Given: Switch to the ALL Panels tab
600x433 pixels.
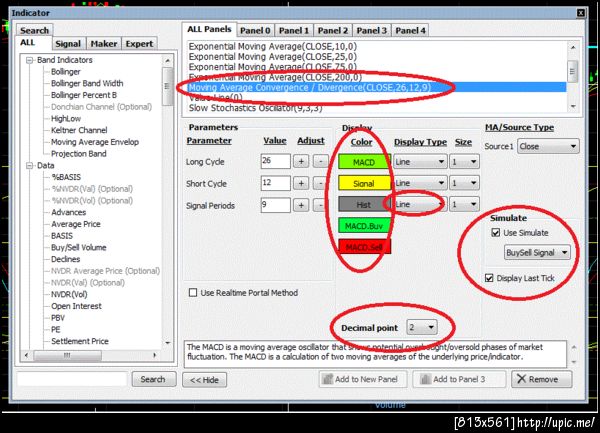Looking at the screenshot, I should [209, 29].
